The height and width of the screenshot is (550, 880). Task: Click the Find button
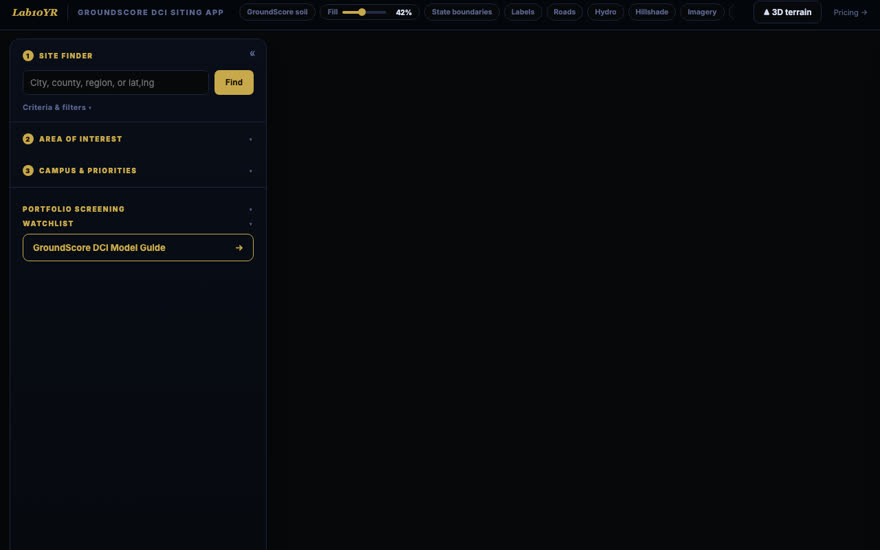(234, 82)
